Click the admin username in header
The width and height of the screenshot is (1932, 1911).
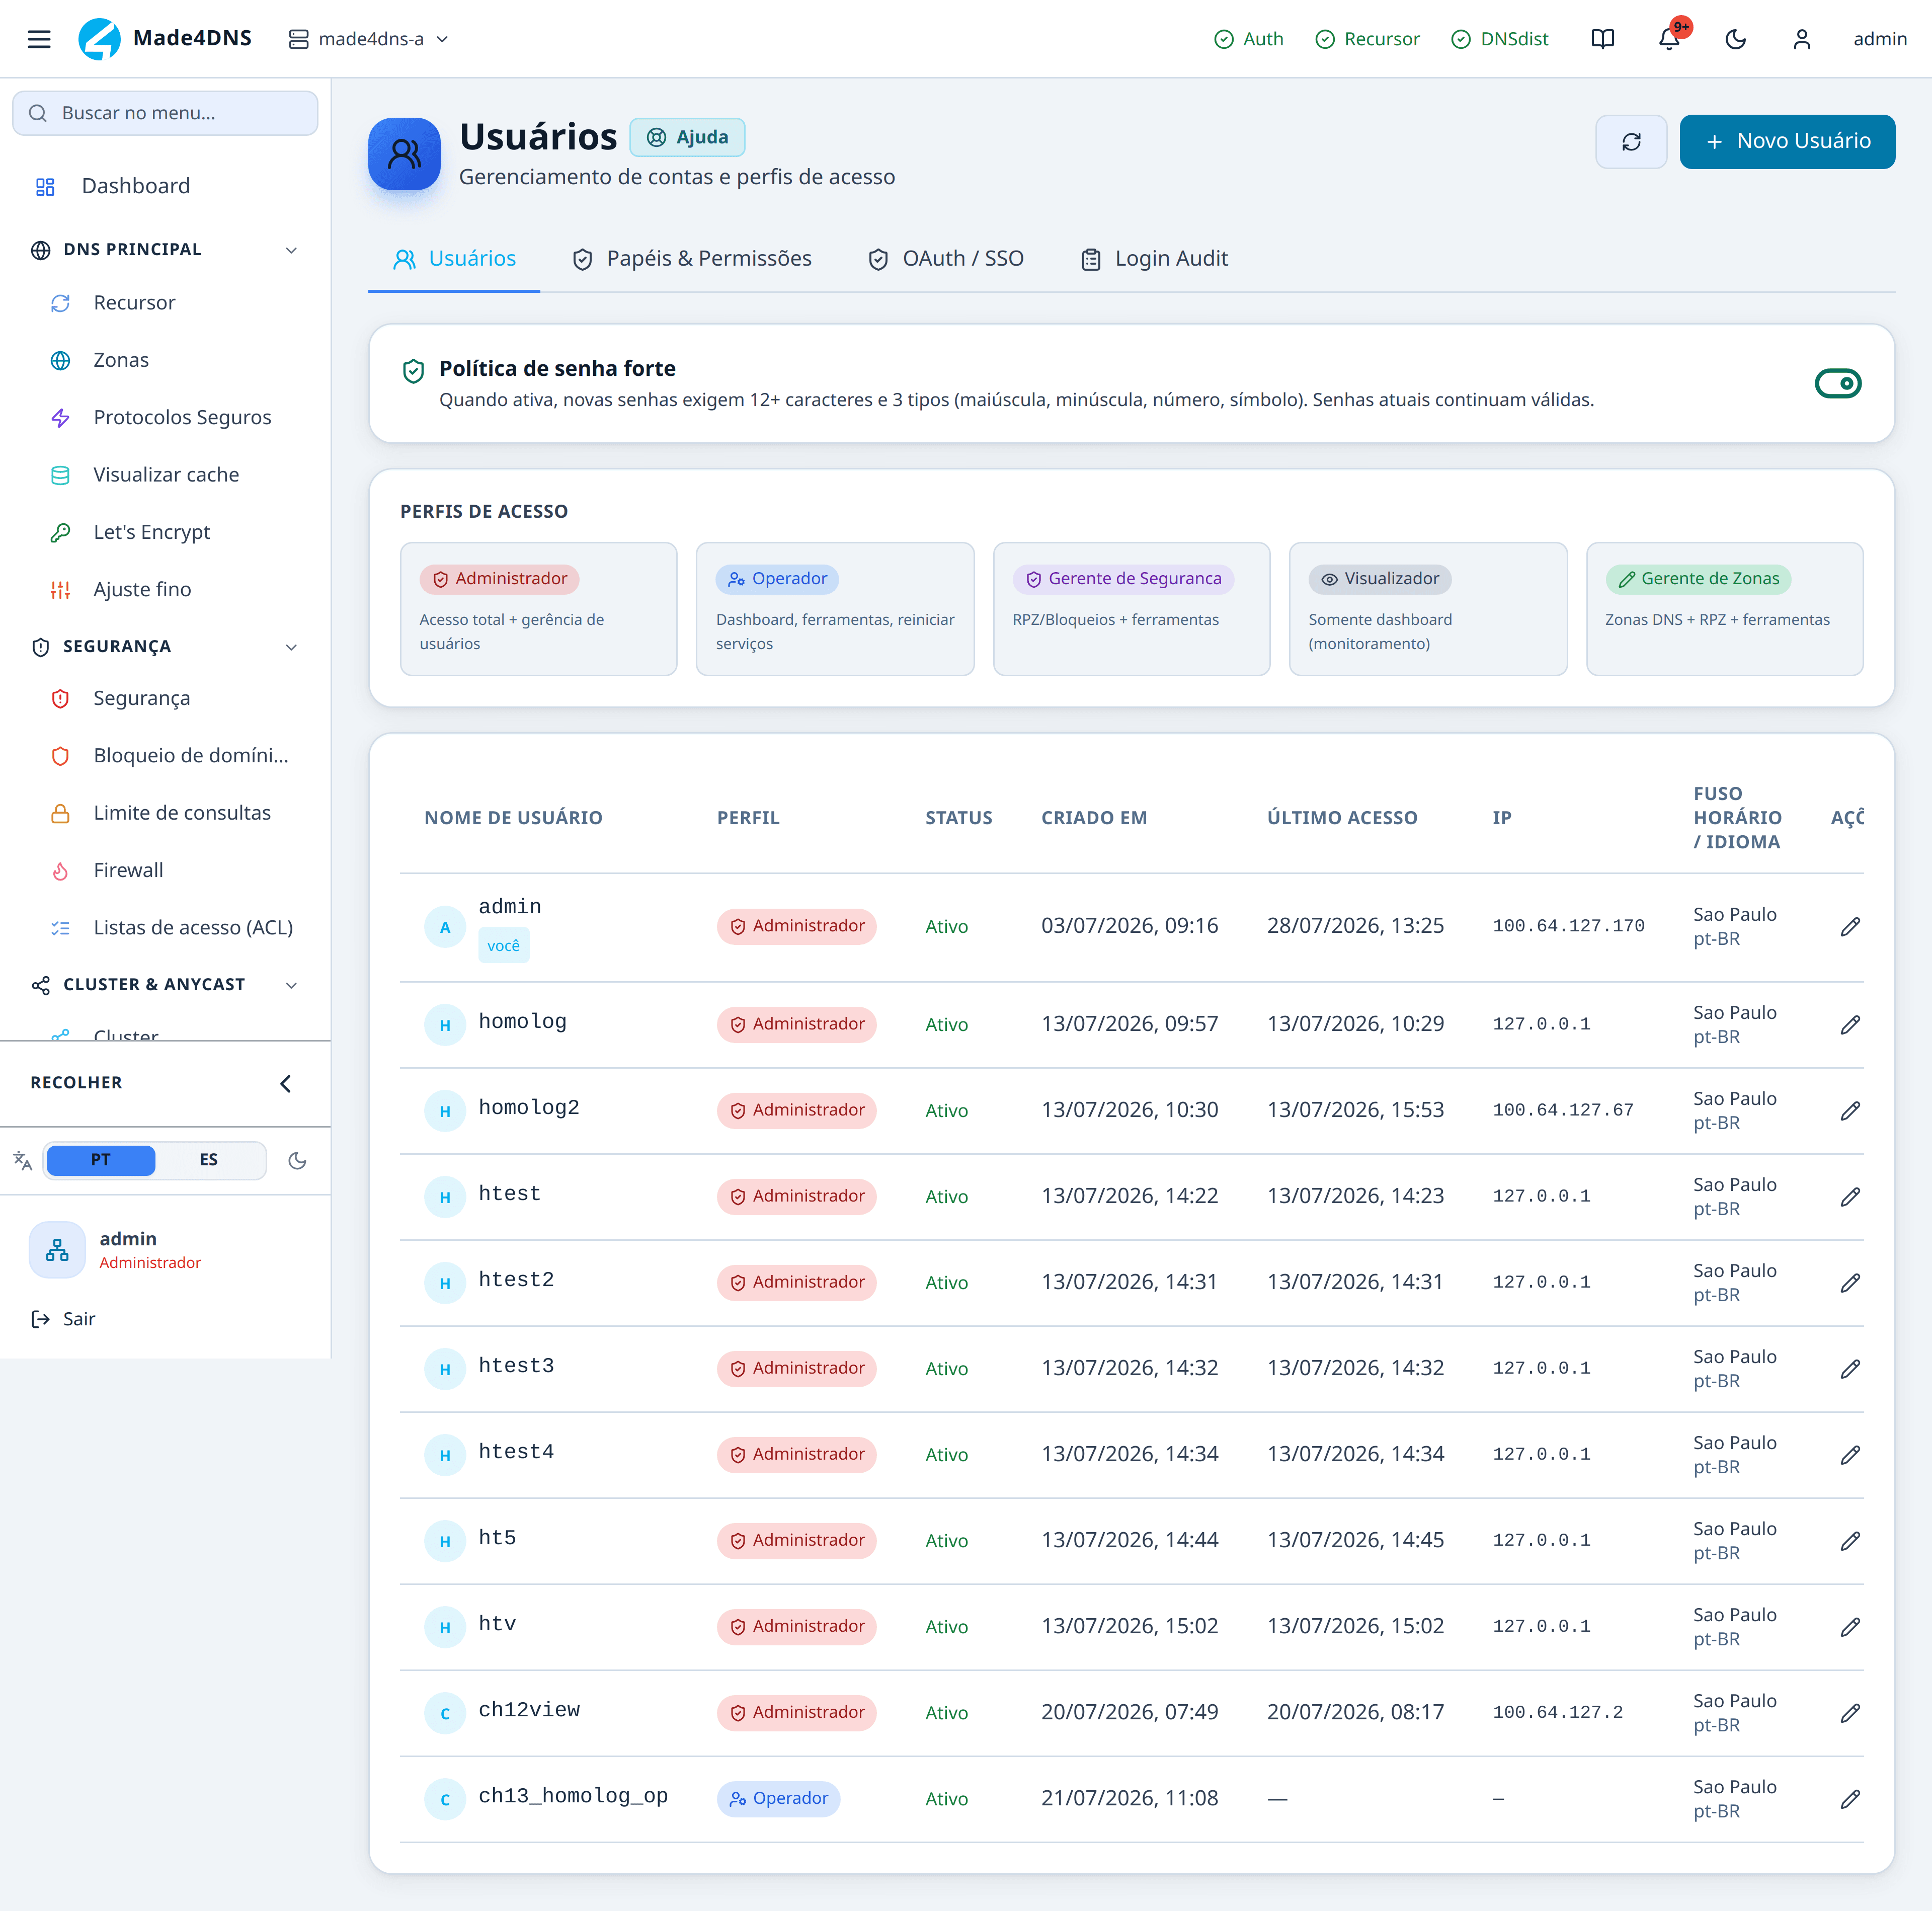click(x=1879, y=39)
